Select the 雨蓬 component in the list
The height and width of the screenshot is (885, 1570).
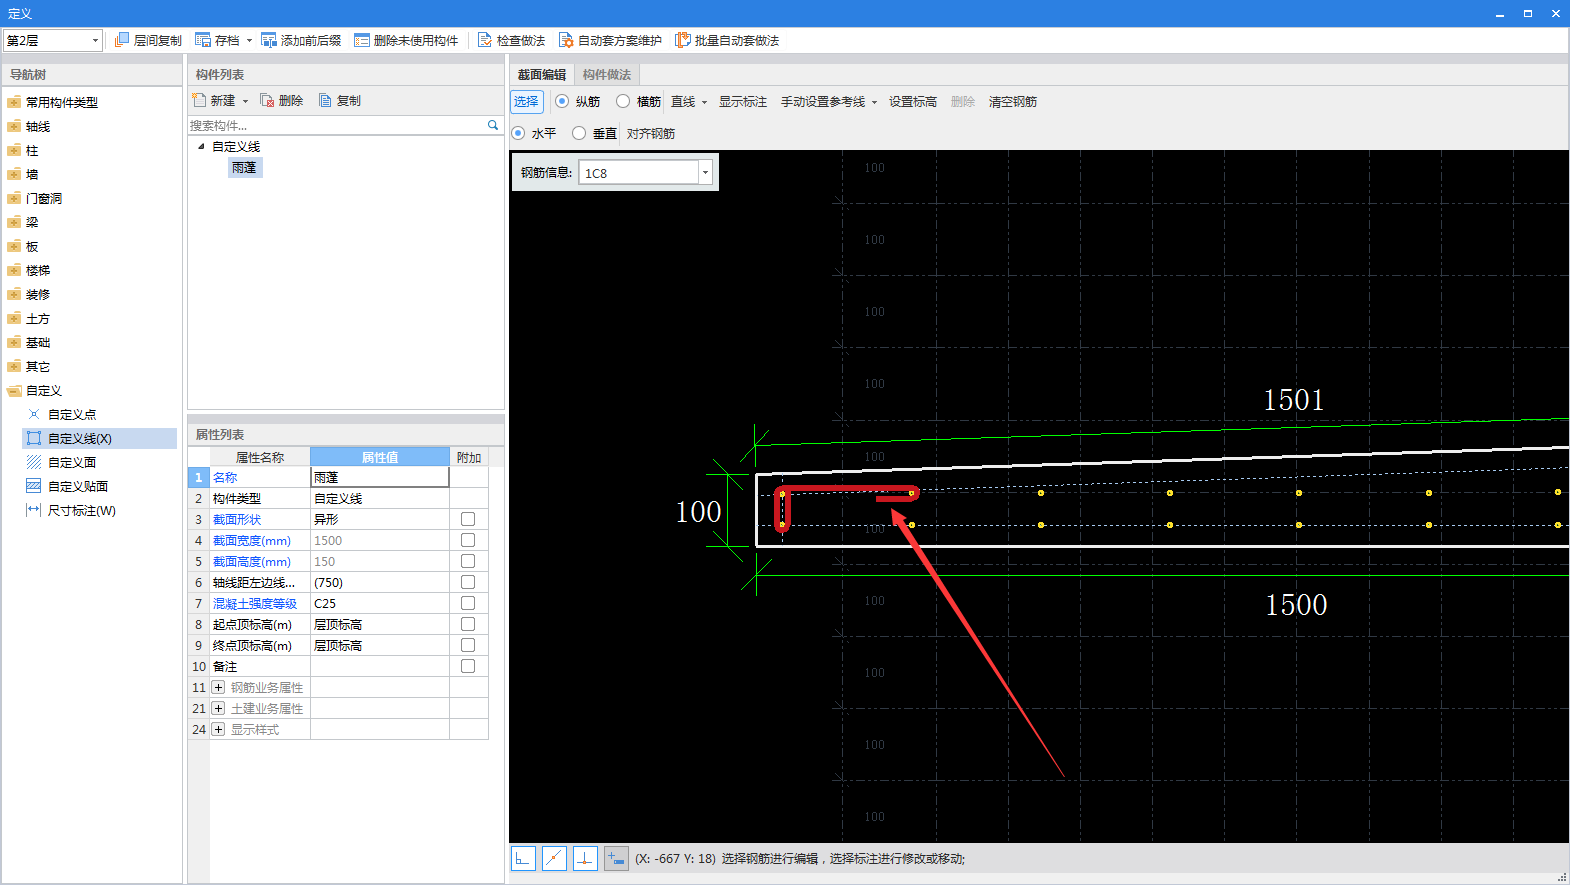pyautogui.click(x=244, y=167)
